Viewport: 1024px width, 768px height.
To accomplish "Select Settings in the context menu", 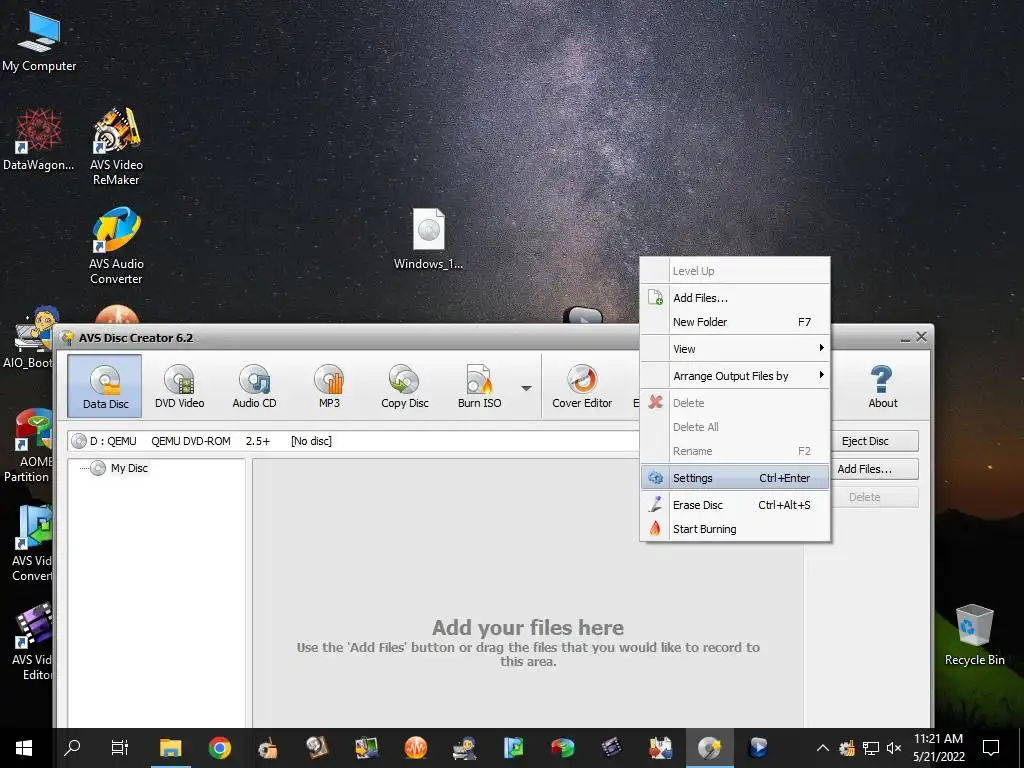I will tap(735, 478).
